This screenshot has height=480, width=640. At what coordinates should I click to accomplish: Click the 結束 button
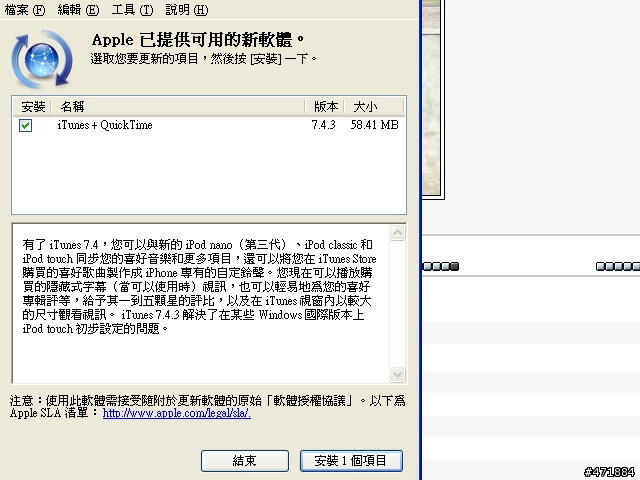(244, 461)
